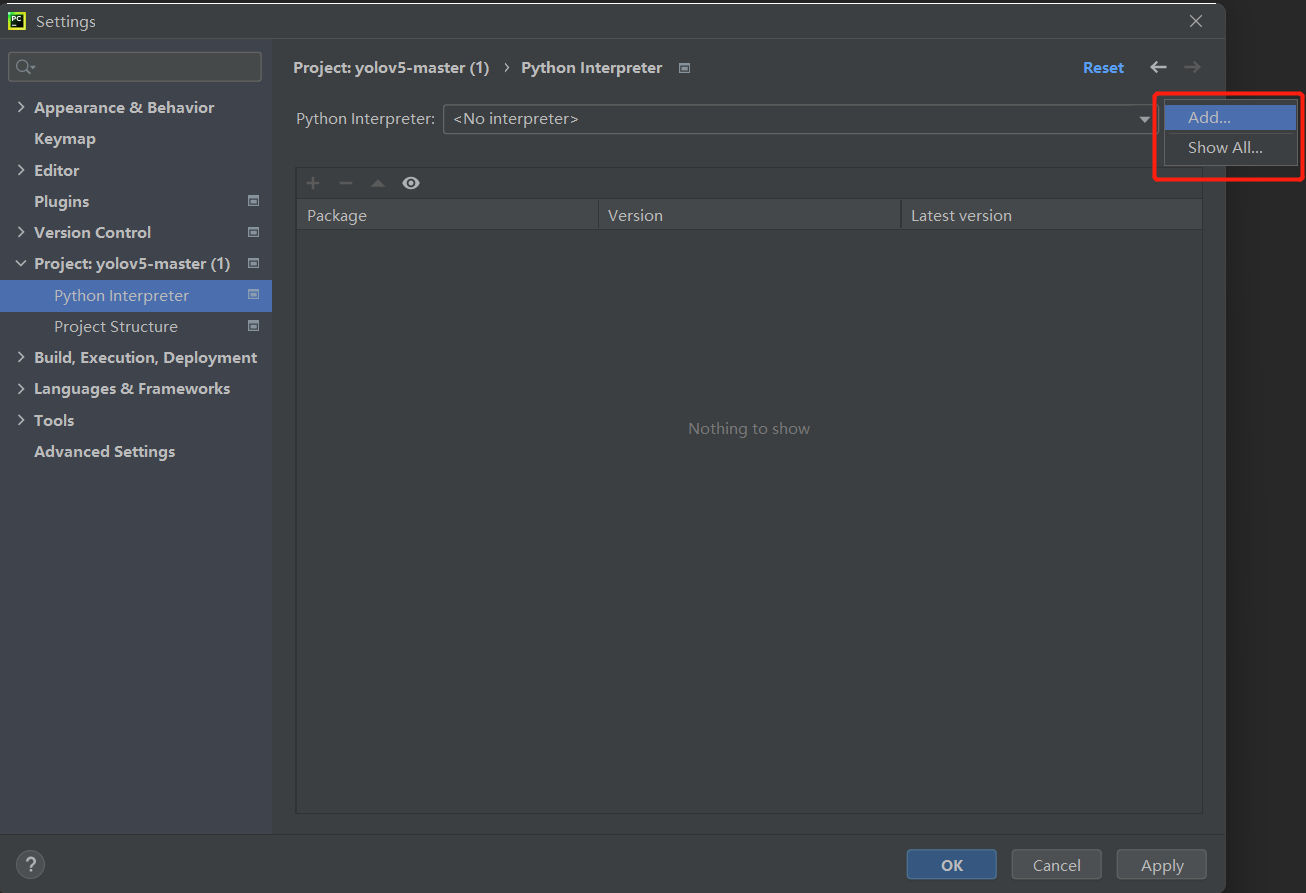1306x893 pixels.
Task: Click project-level icon beside Python Interpreter item
Action: pos(253,295)
